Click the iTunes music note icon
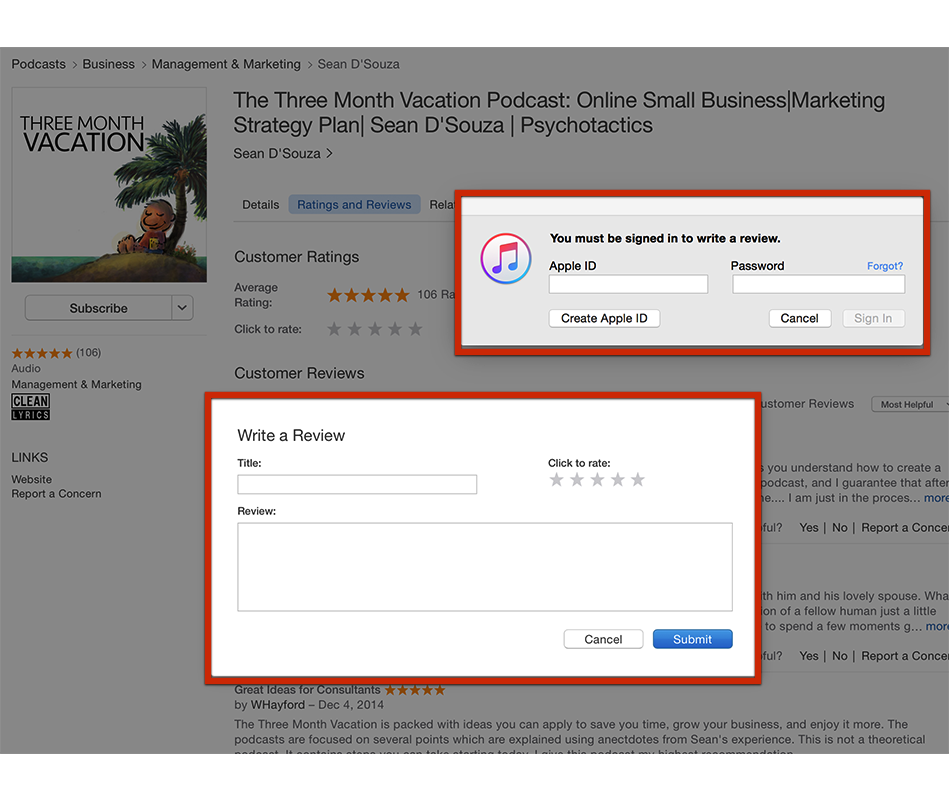This screenshot has width=949, height=800. 506,258
